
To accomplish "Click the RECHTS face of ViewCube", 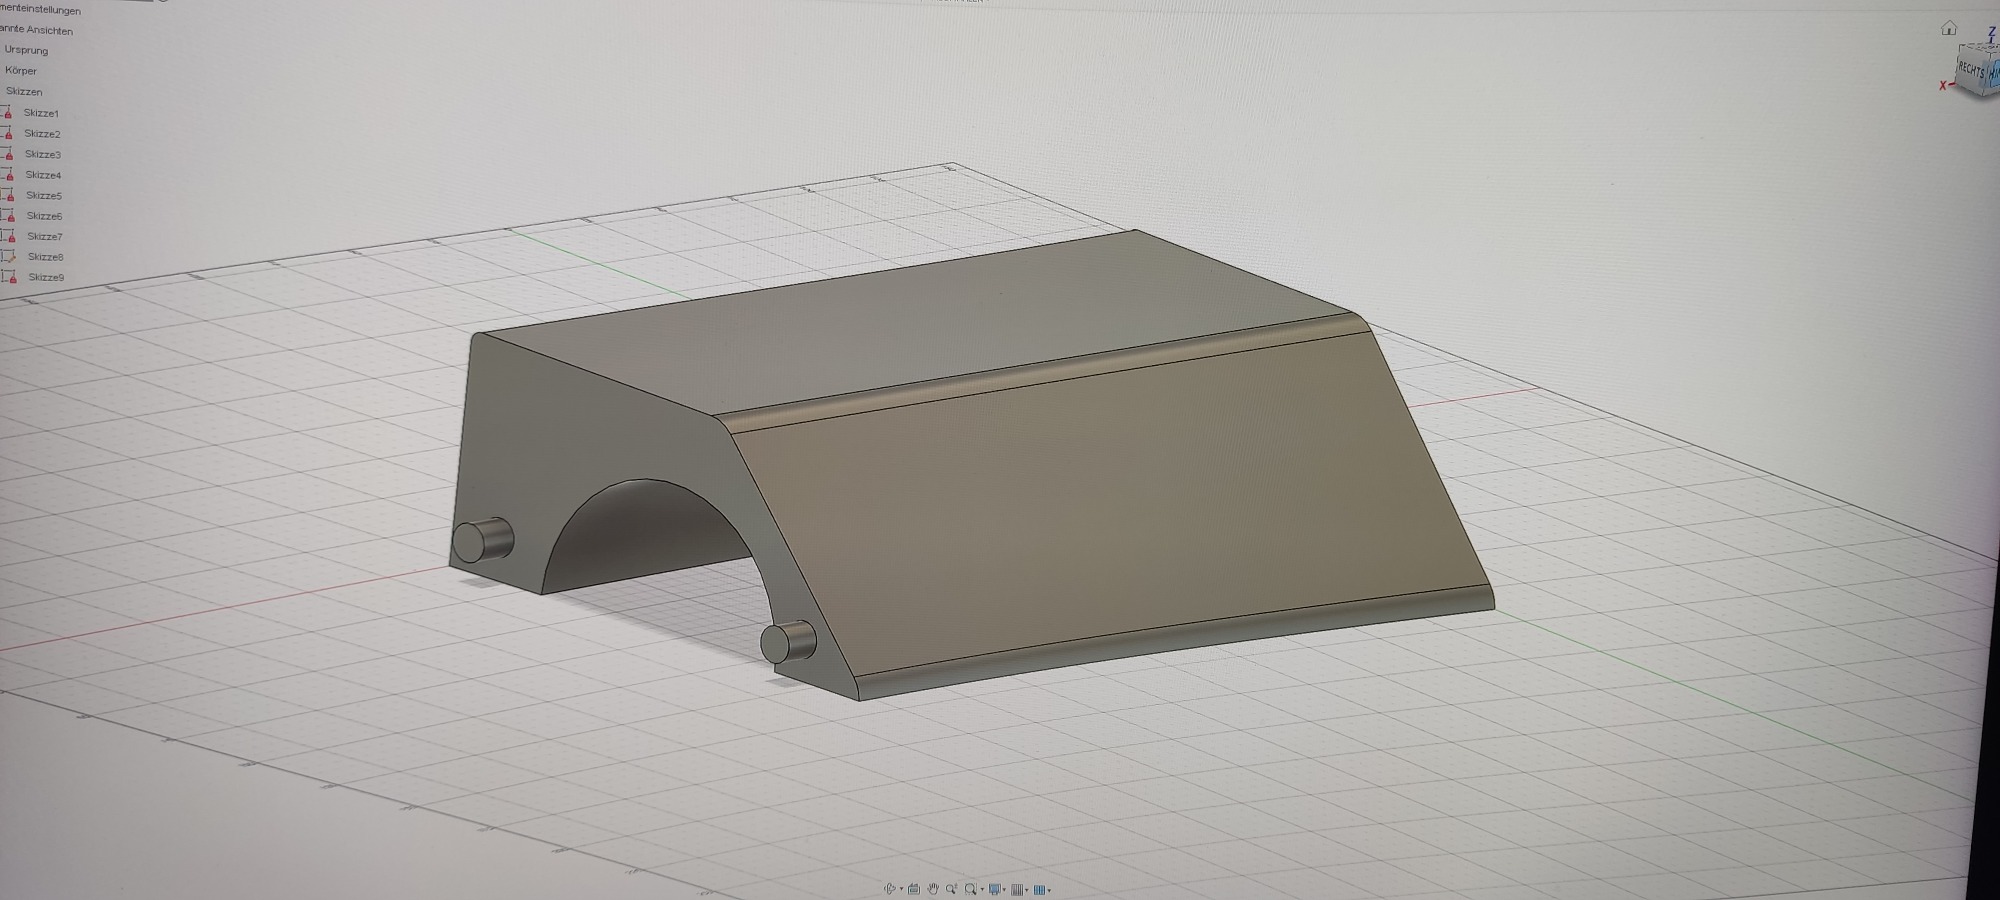I will click(x=1971, y=70).
